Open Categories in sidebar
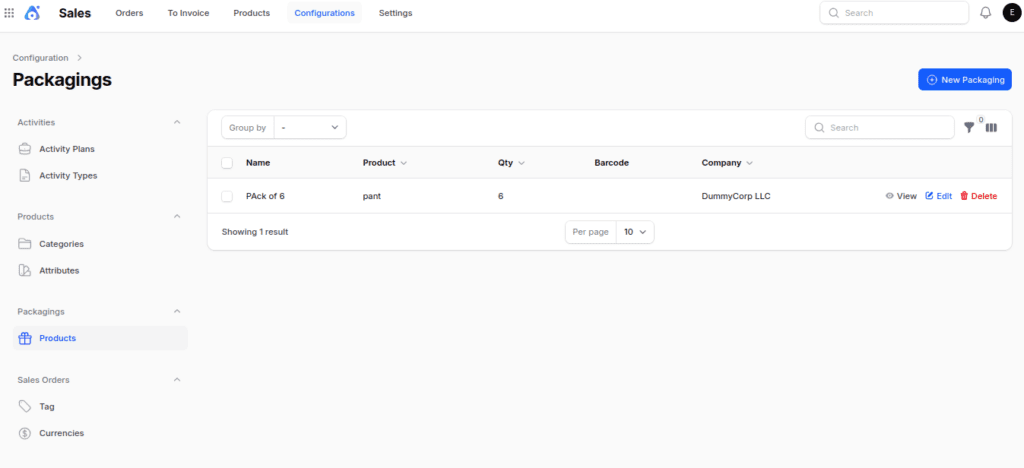Image resolution: width=1024 pixels, height=468 pixels. point(100,243)
